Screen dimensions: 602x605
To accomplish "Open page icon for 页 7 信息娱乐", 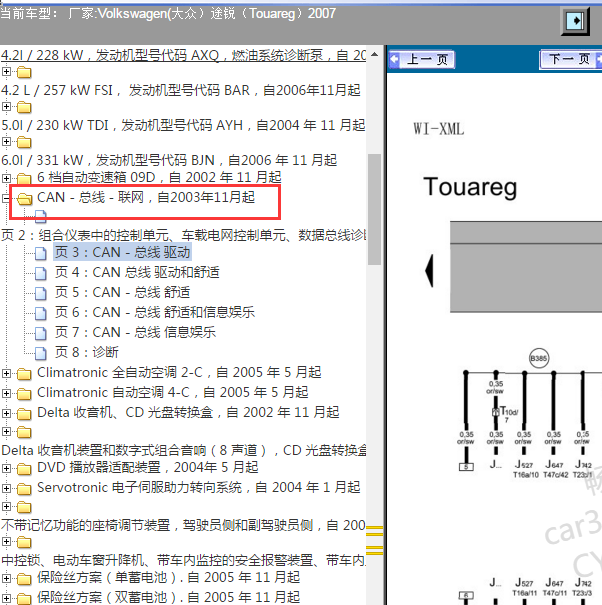I will coord(41,333).
